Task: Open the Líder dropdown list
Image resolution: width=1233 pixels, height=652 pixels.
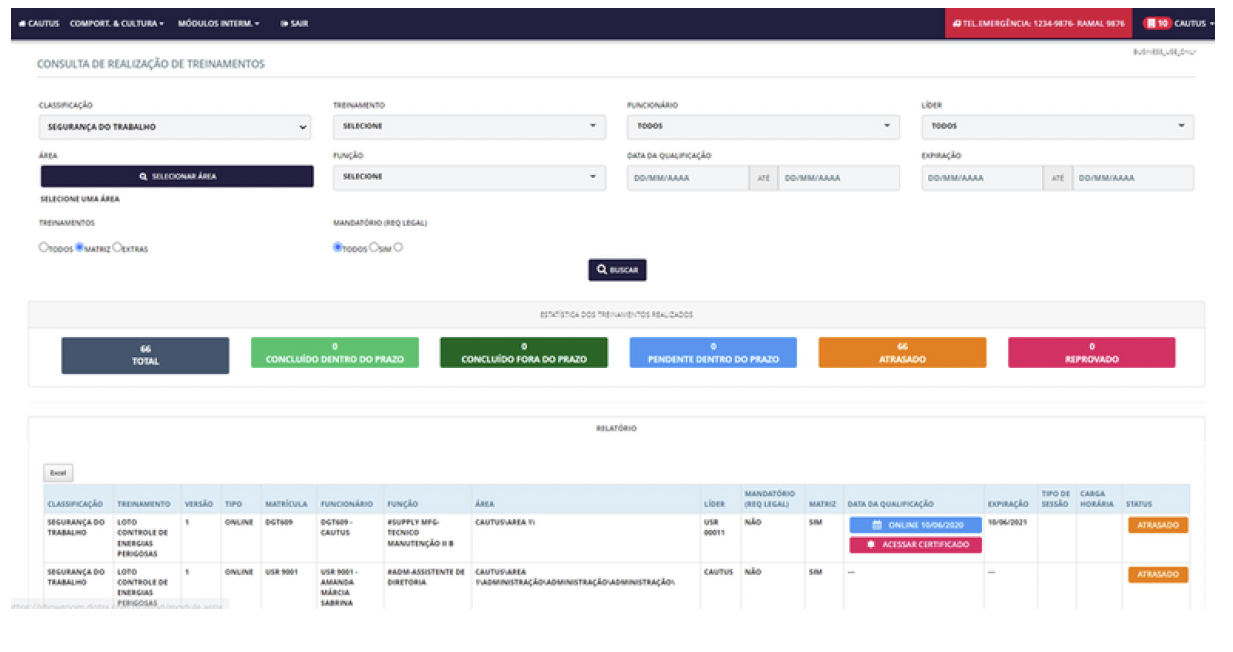Action: pyautogui.click(x=1057, y=127)
